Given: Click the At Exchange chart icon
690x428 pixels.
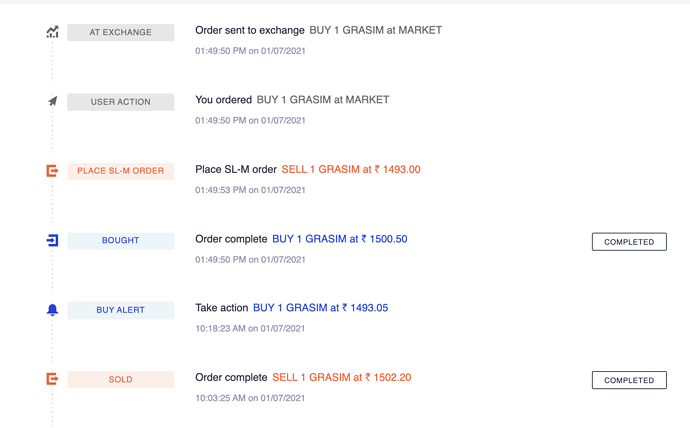Looking at the screenshot, I should click(52, 32).
